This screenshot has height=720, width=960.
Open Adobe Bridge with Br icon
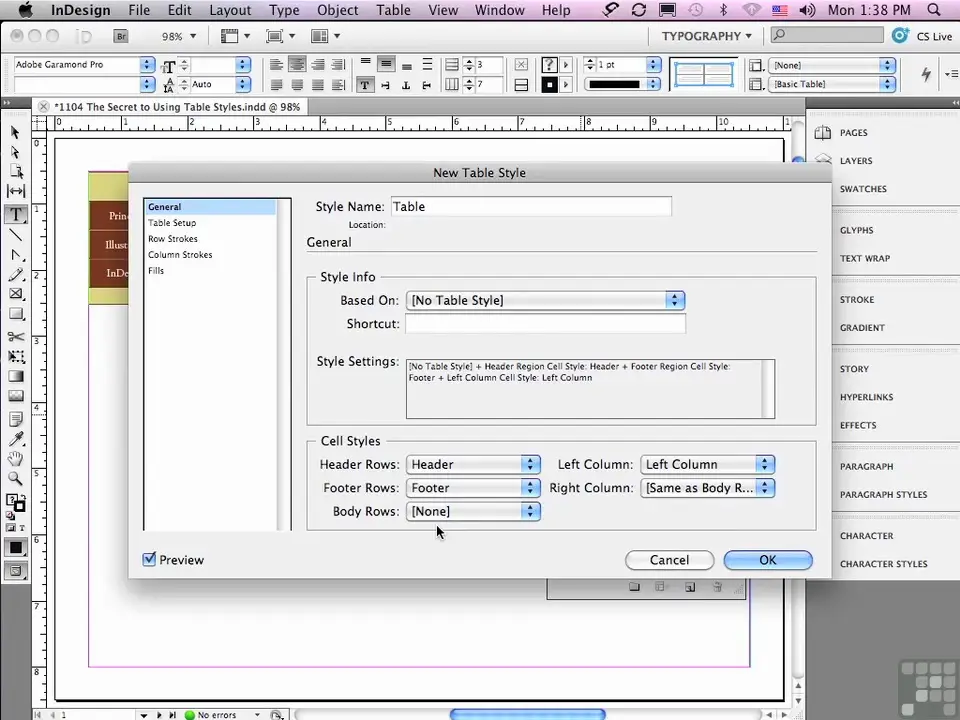pos(121,36)
